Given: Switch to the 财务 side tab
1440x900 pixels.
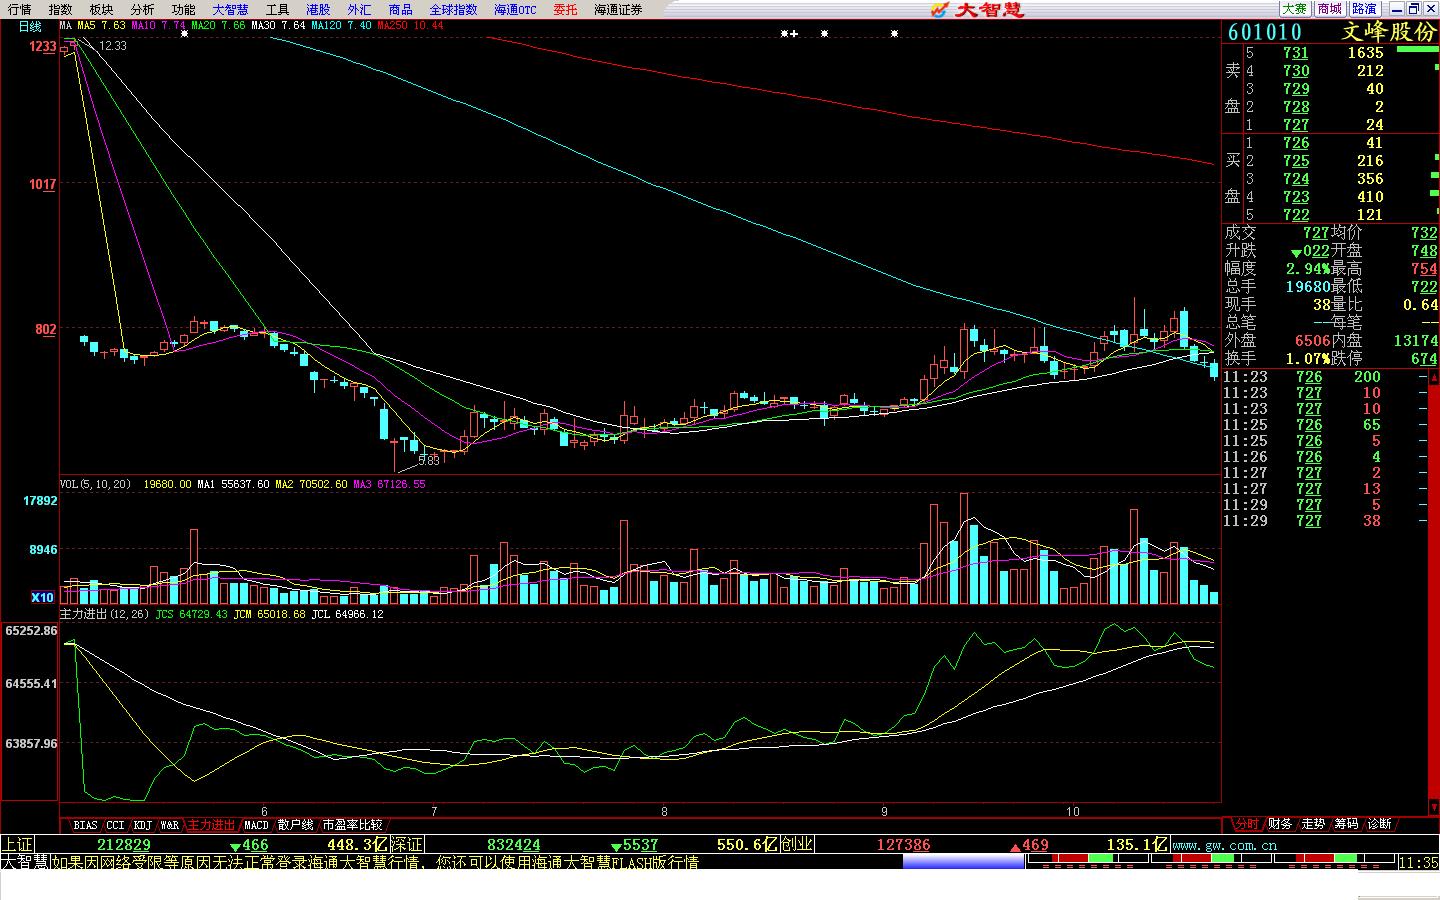Looking at the screenshot, I should (1280, 824).
